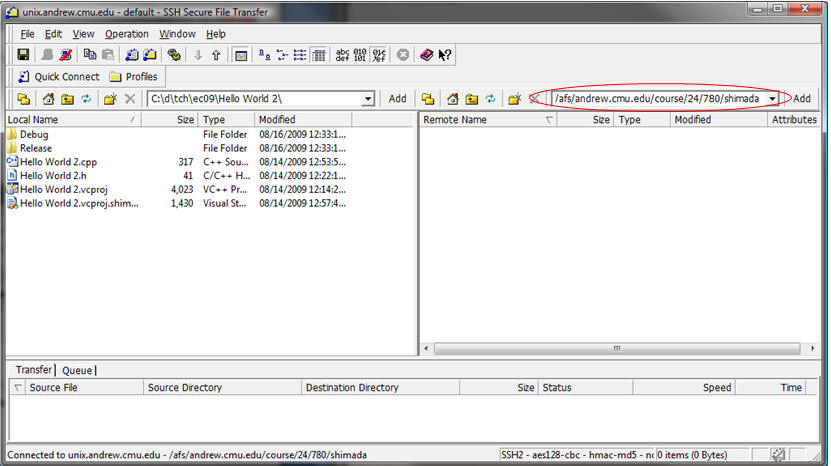Click the remote scrollbar left arrow

[427, 348]
